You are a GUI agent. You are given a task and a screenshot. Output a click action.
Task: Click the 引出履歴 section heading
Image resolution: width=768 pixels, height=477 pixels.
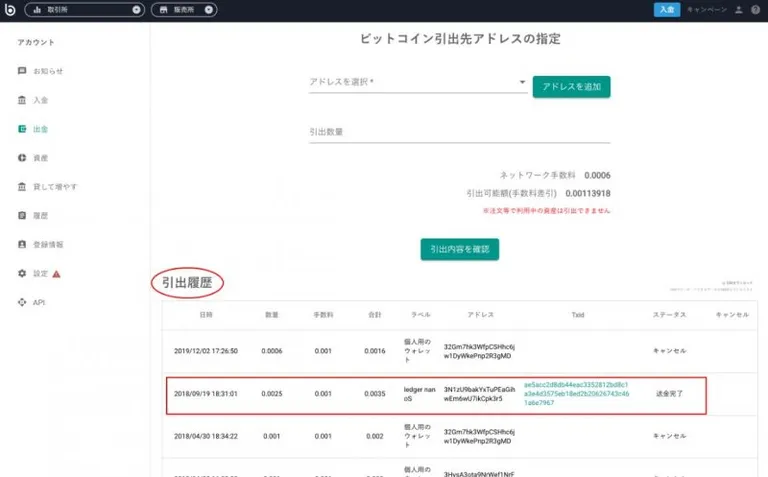pyautogui.click(x=187, y=283)
